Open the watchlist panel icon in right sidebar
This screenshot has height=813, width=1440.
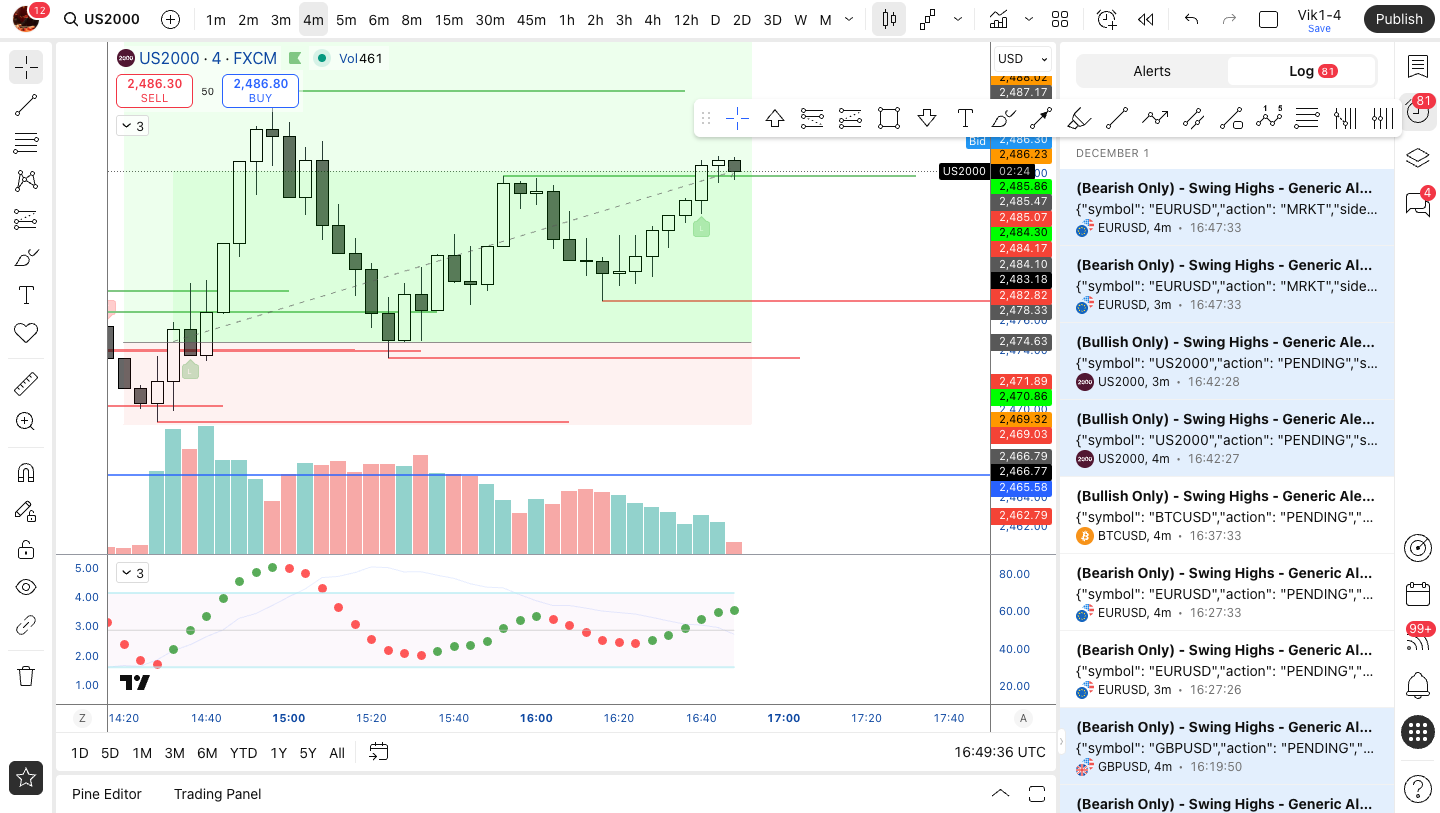(1417, 67)
